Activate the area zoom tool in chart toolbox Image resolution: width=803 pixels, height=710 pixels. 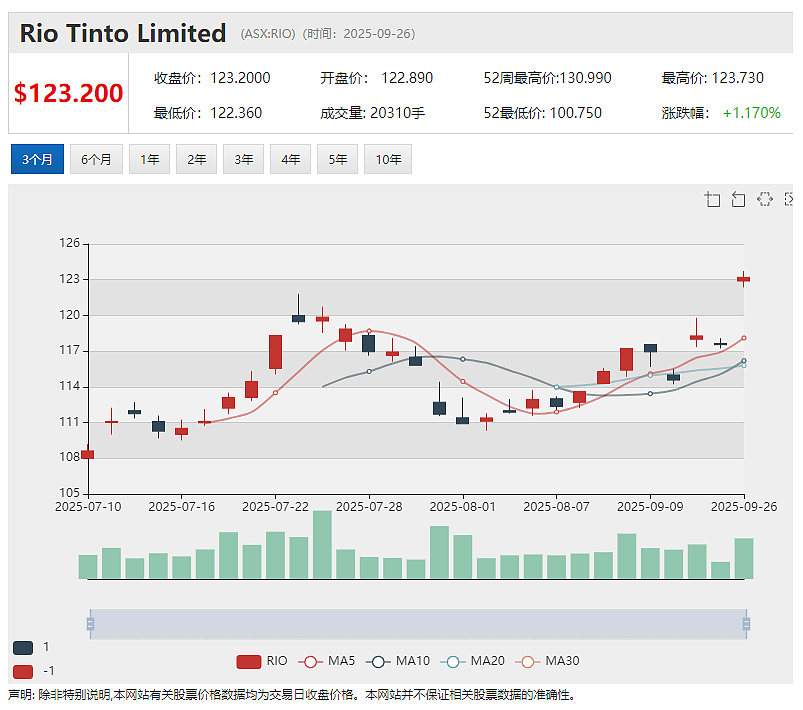coord(712,199)
